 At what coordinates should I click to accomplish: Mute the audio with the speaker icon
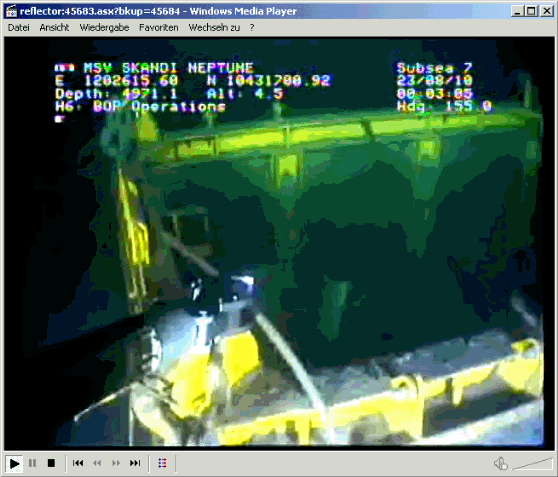coord(501,463)
